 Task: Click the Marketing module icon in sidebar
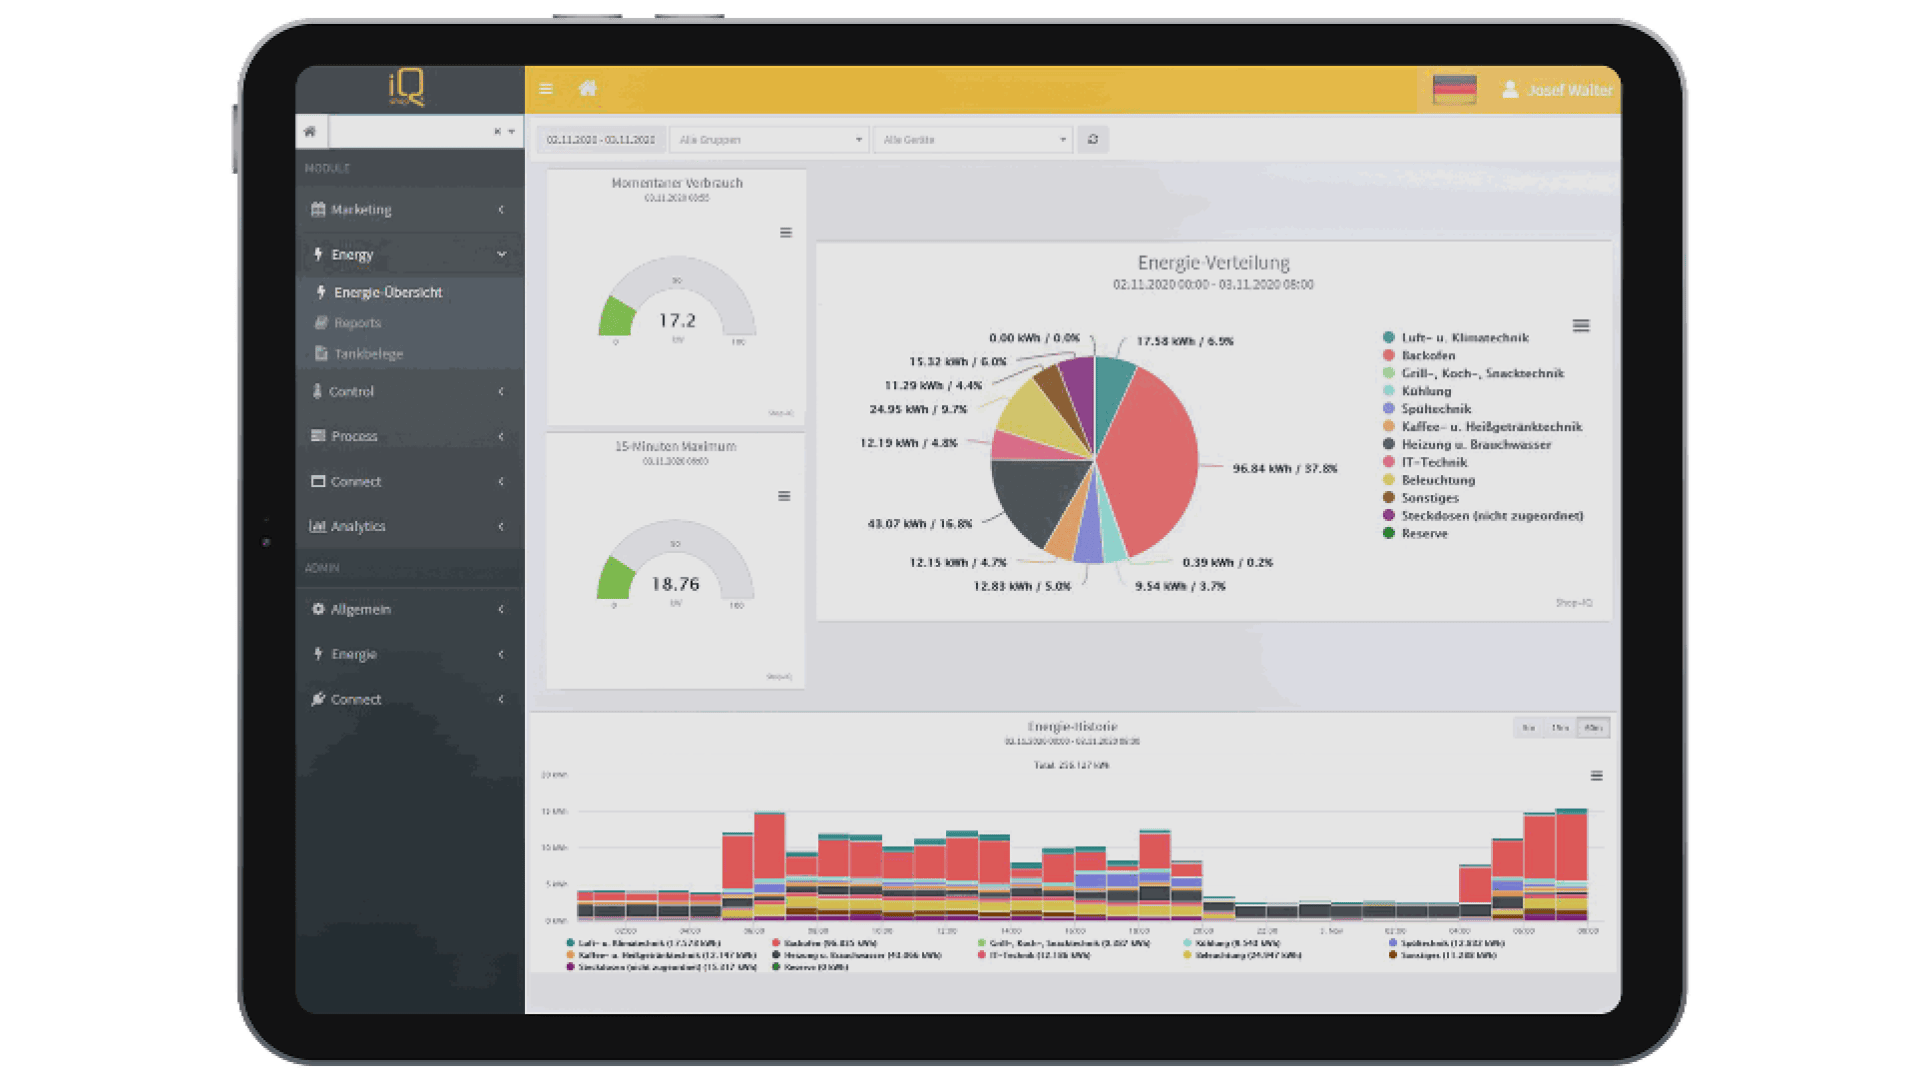click(x=317, y=209)
